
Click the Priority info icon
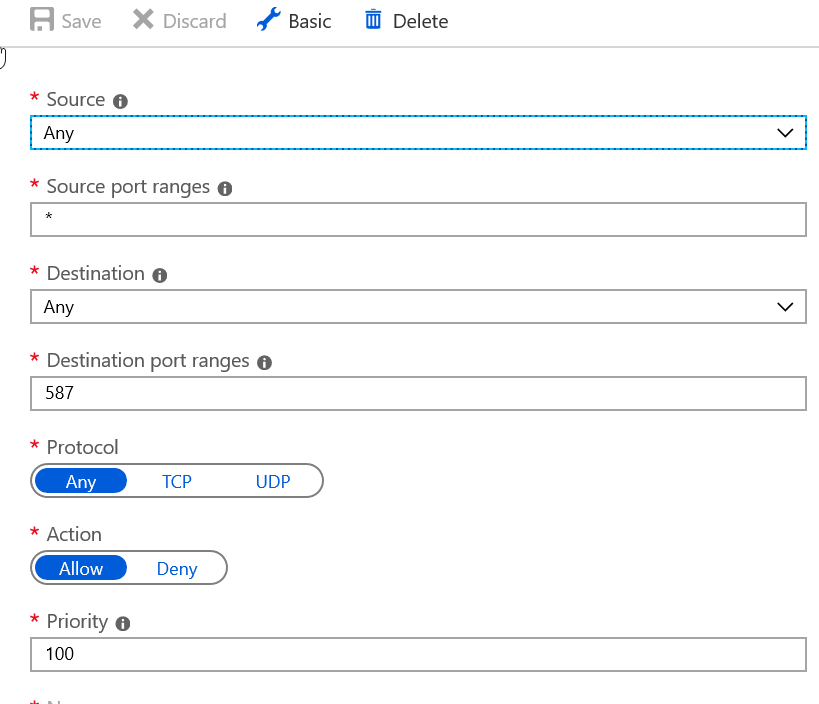click(x=123, y=623)
